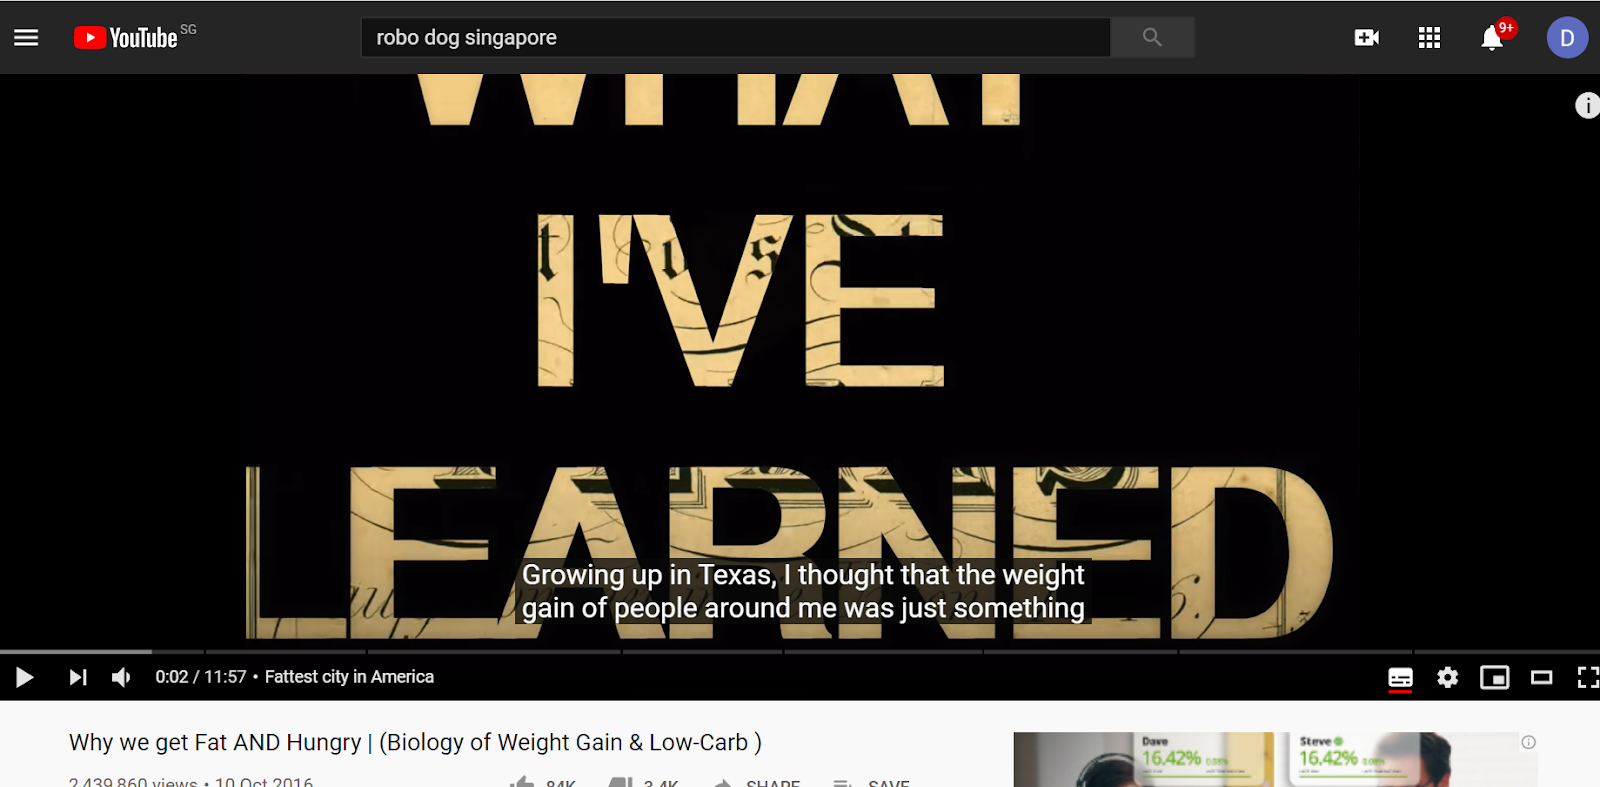Open the account avatar D menu

pos(1567,38)
